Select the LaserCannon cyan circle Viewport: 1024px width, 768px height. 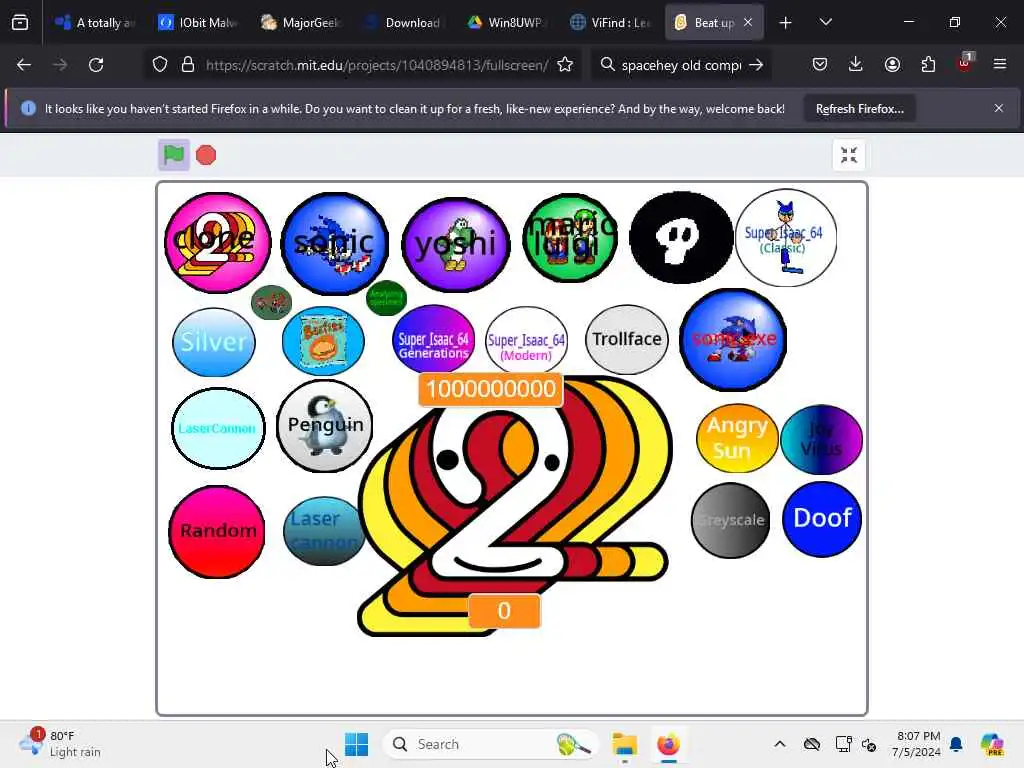coord(218,428)
